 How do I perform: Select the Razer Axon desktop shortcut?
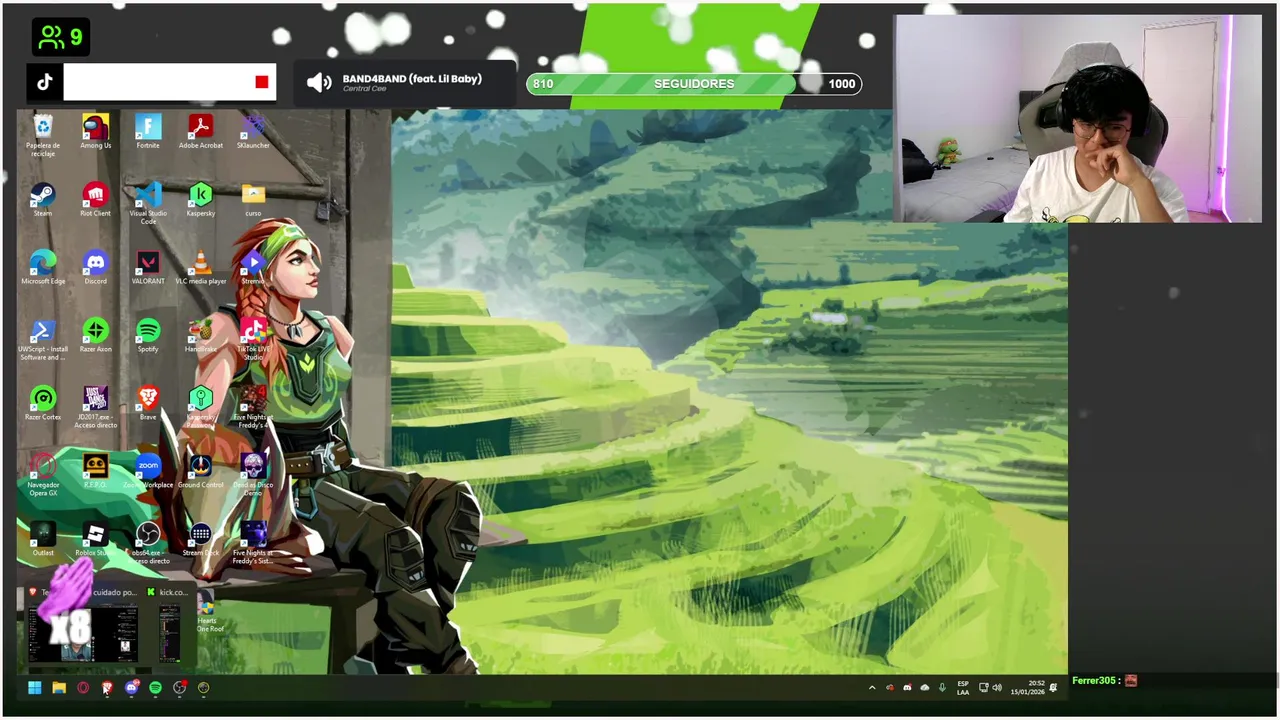tap(96, 336)
